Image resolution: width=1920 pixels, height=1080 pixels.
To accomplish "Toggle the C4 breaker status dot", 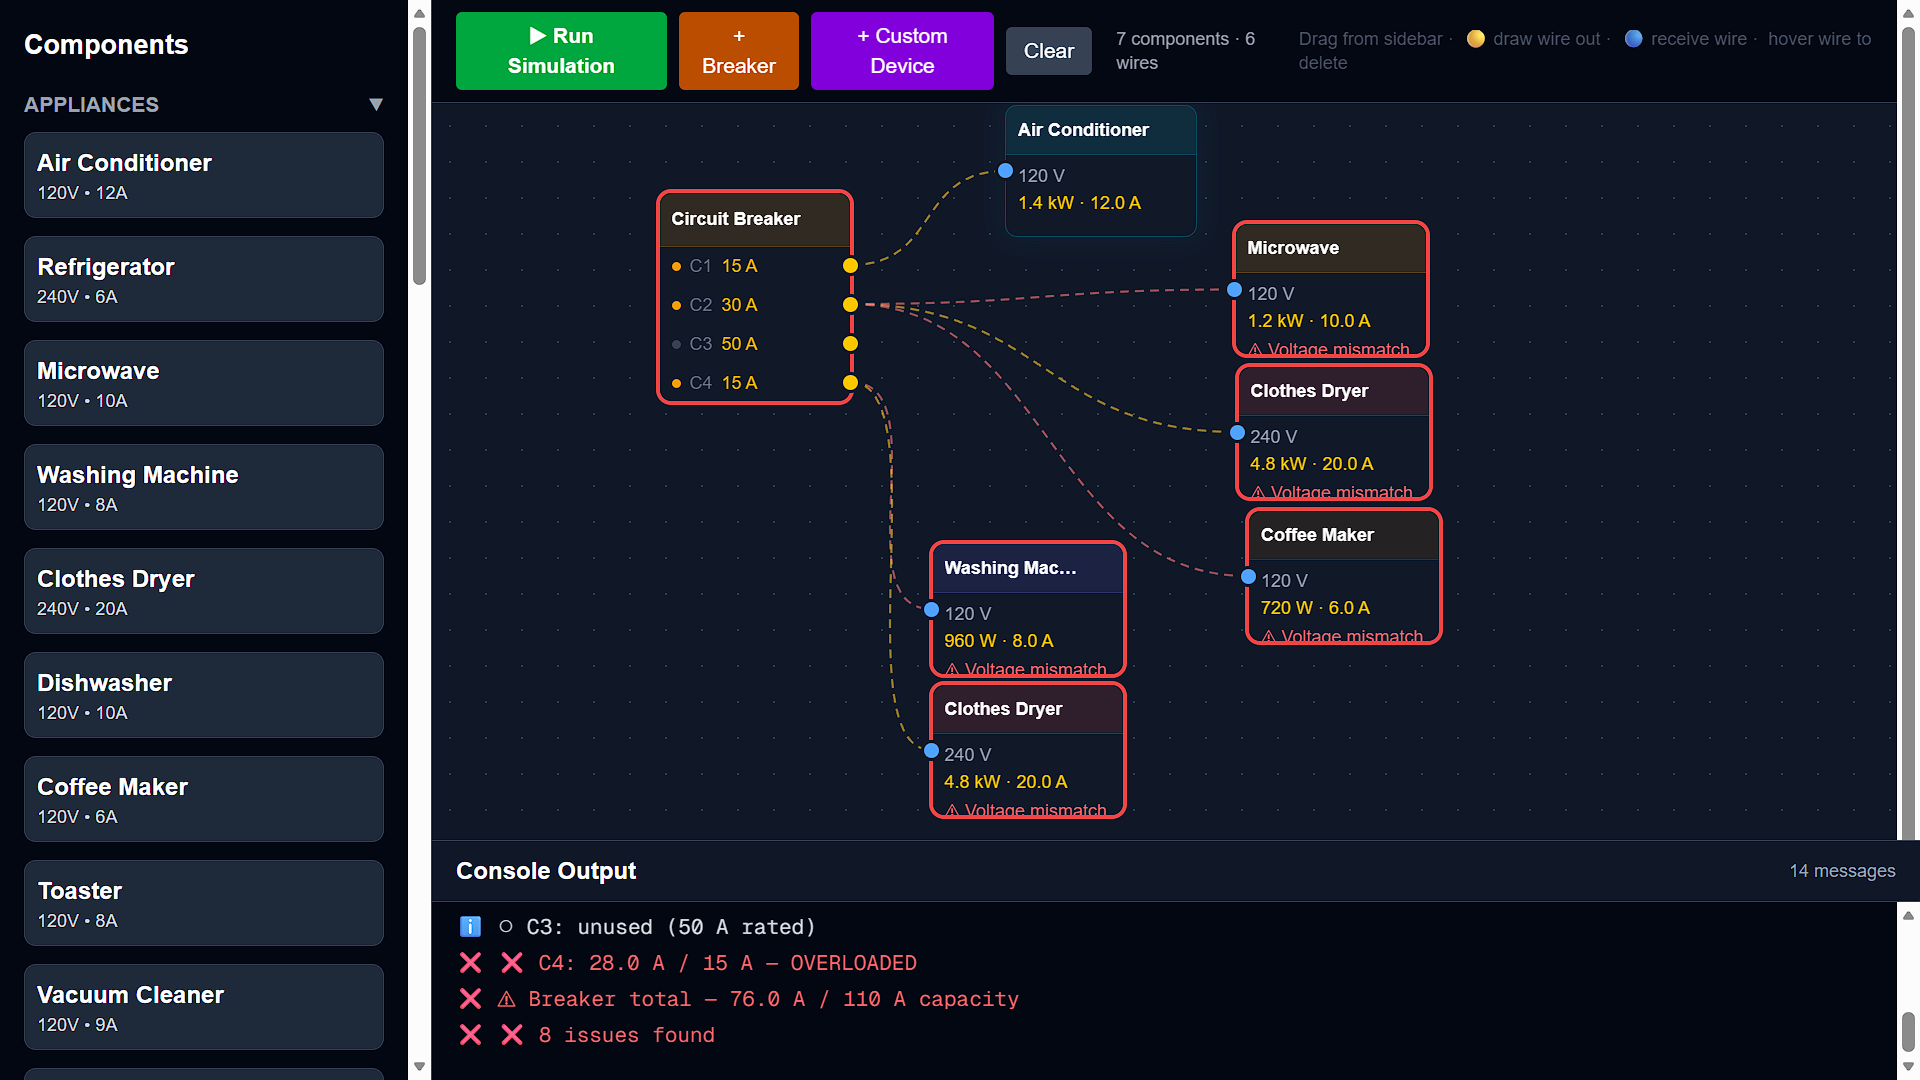I will click(677, 383).
